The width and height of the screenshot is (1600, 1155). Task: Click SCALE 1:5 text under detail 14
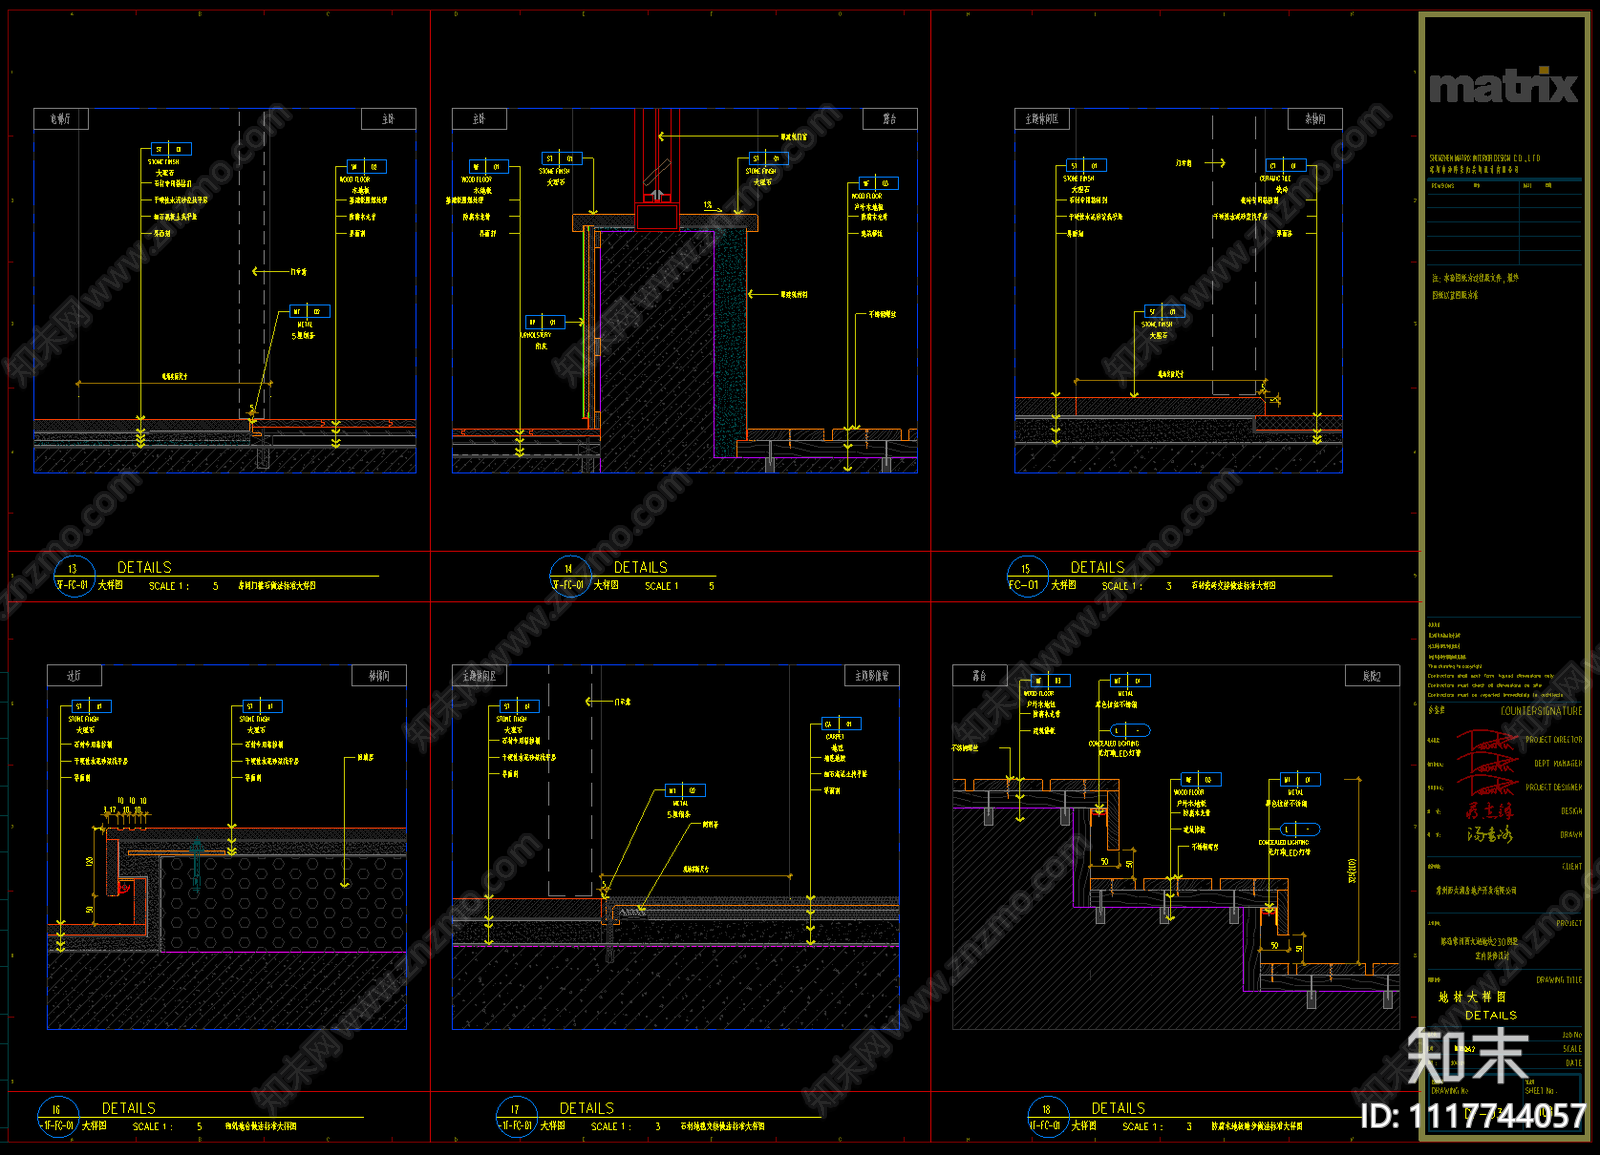(679, 586)
